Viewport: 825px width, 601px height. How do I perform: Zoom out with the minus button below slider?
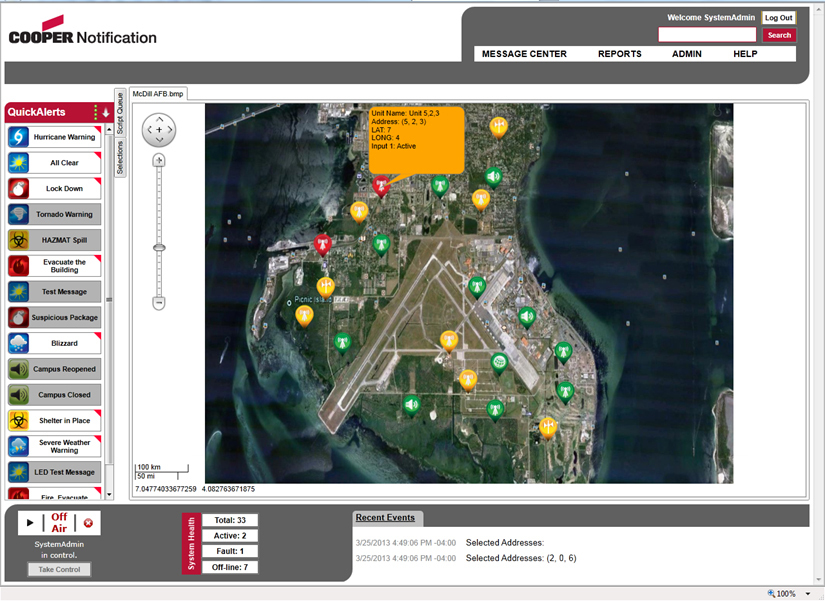159,303
